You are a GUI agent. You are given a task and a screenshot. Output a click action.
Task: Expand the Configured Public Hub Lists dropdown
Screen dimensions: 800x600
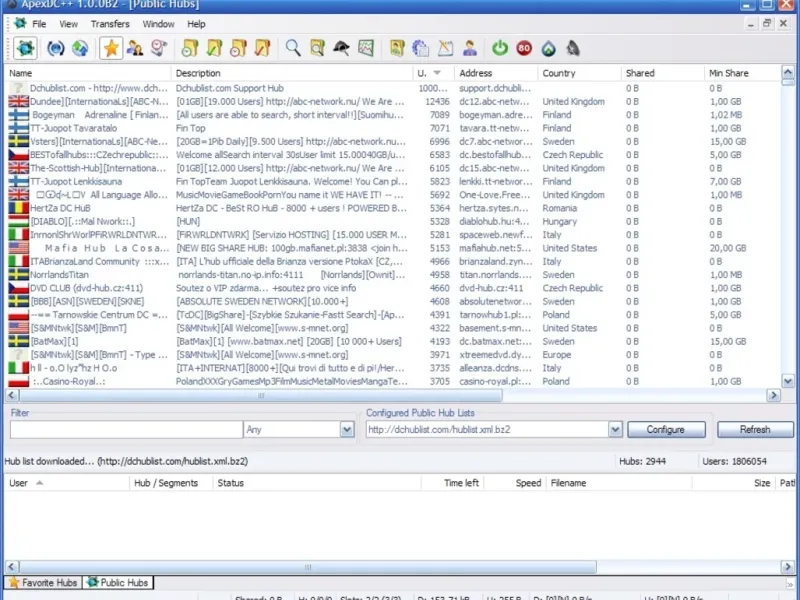[615, 430]
